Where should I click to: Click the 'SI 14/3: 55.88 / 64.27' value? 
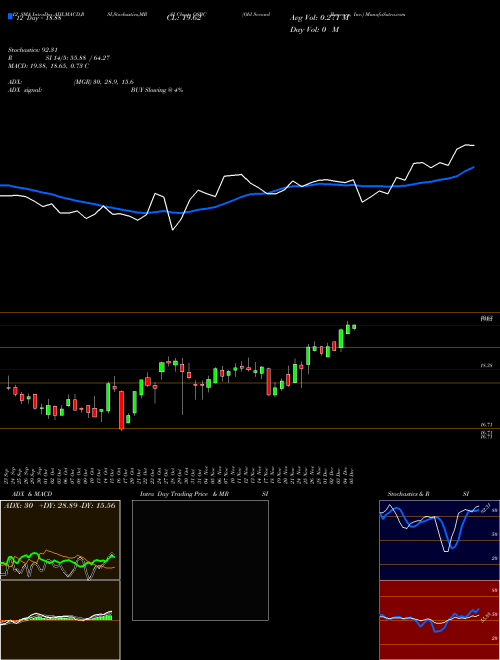tap(78, 58)
